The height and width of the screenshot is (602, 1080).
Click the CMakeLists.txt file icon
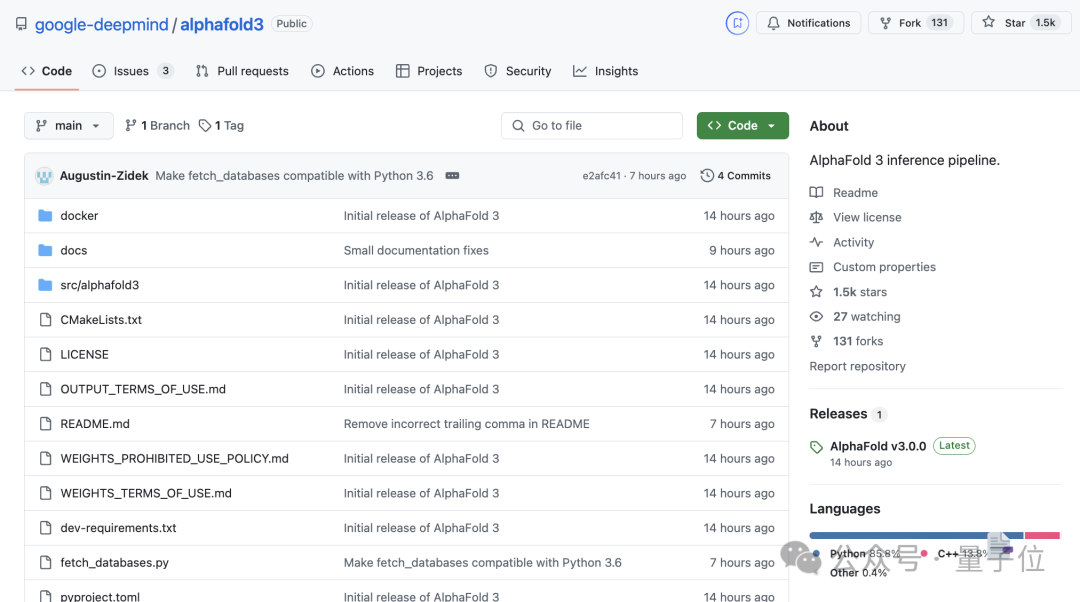coord(45,320)
